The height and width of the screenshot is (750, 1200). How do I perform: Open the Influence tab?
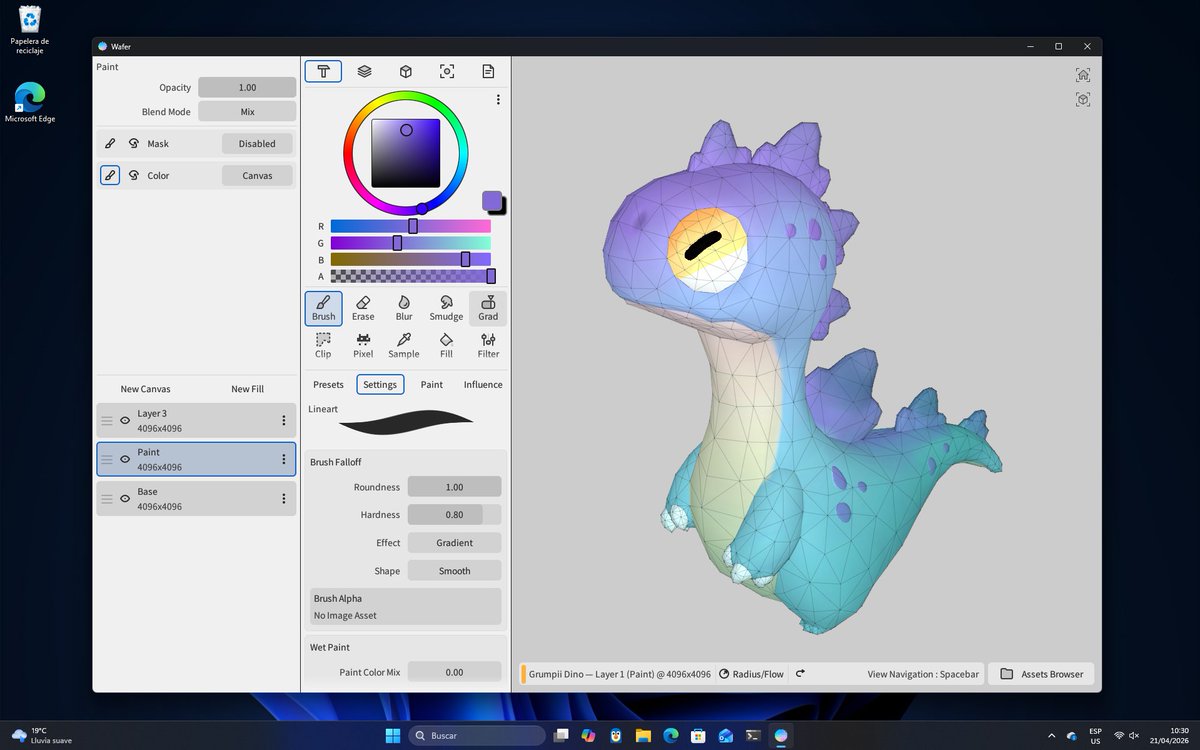tap(482, 384)
